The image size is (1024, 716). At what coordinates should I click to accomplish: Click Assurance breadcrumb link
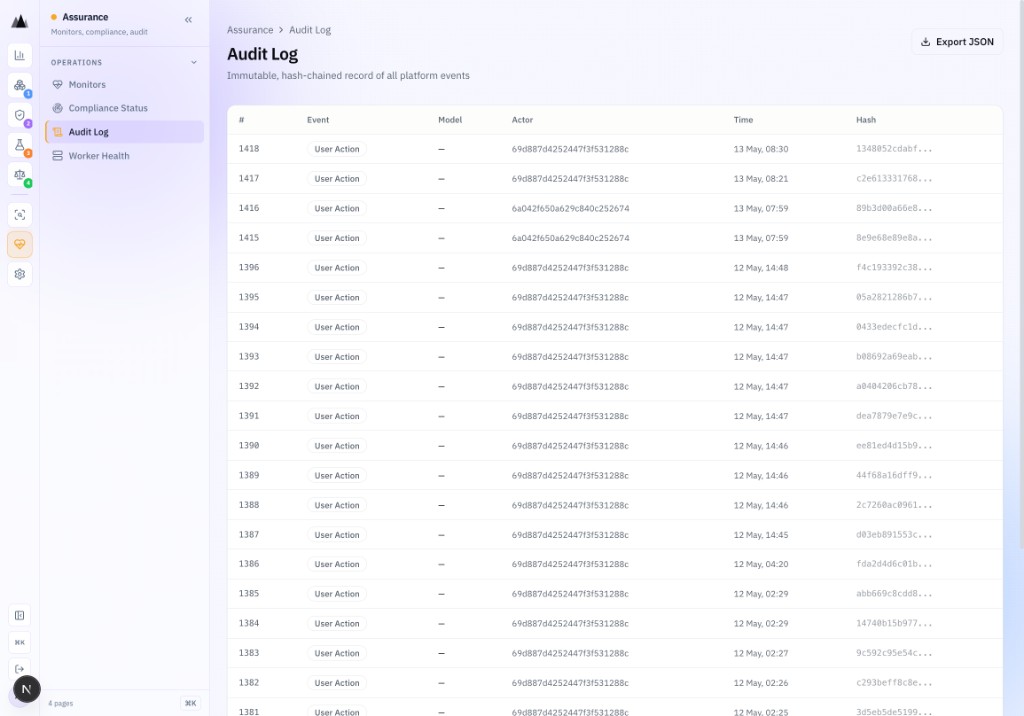point(250,30)
